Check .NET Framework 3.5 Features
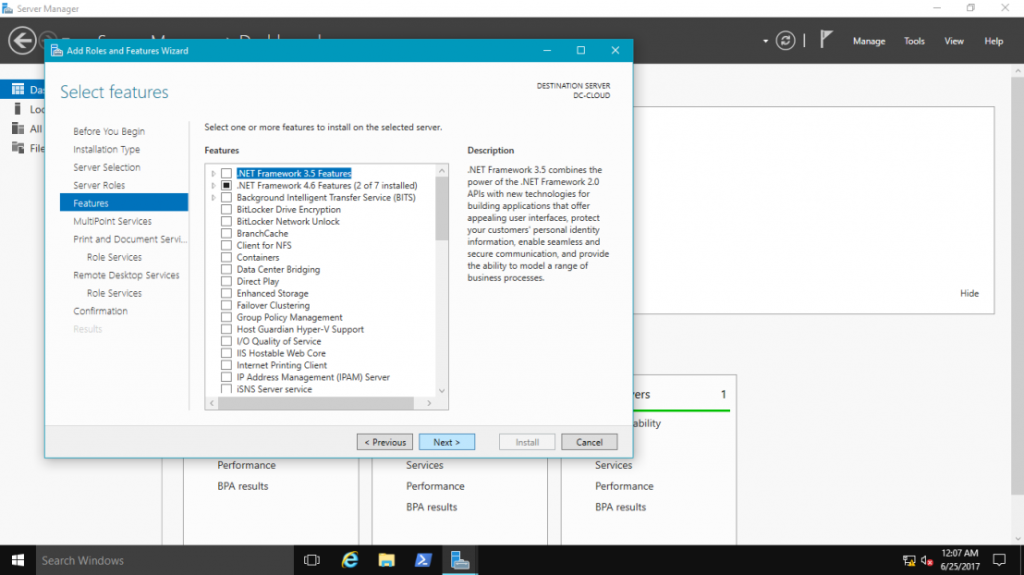This screenshot has height=575, width=1024. pyautogui.click(x=226, y=173)
